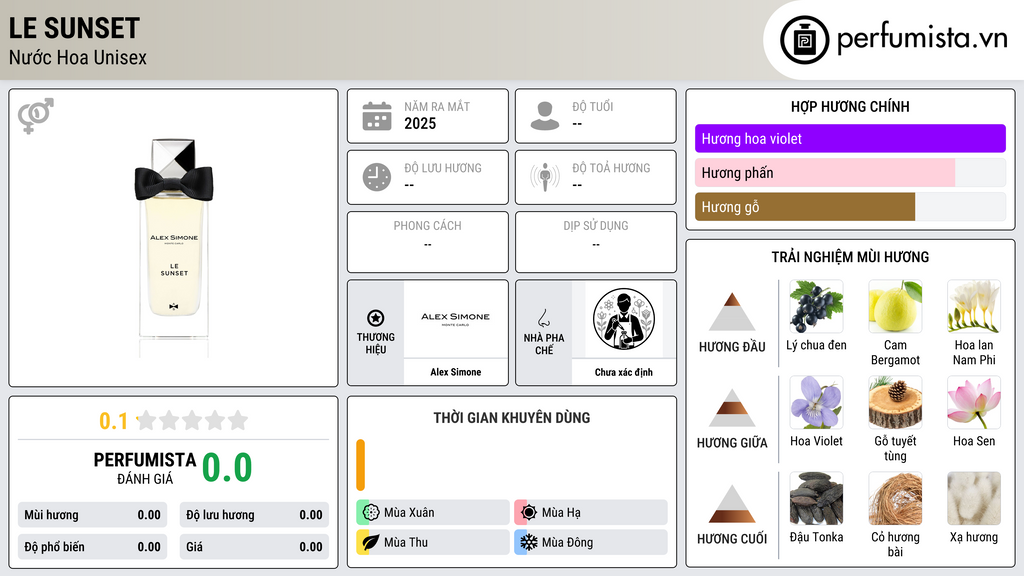Click the Trải nghiệm mùi hương heading
Image resolution: width=1024 pixels, height=576 pixels.
coord(850,257)
